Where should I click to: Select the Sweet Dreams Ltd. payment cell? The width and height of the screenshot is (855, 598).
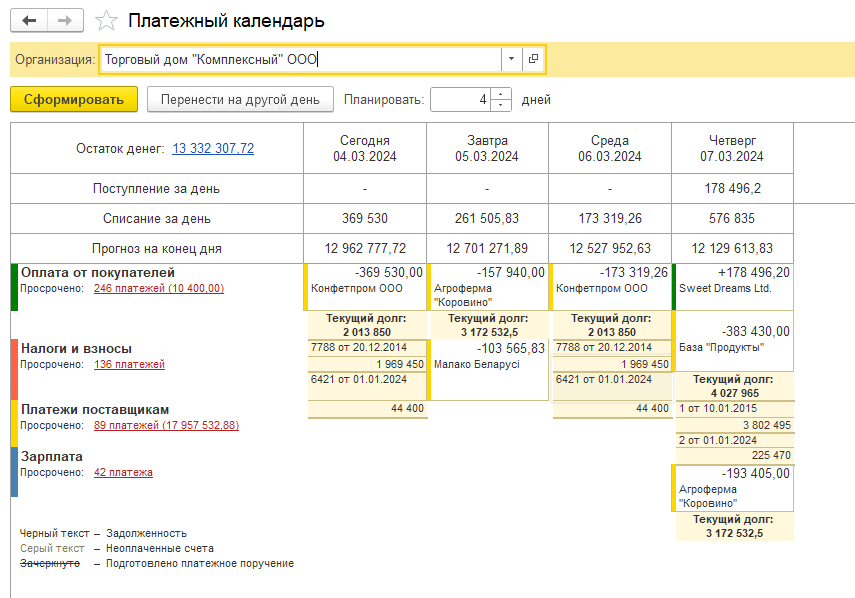[x=733, y=286]
